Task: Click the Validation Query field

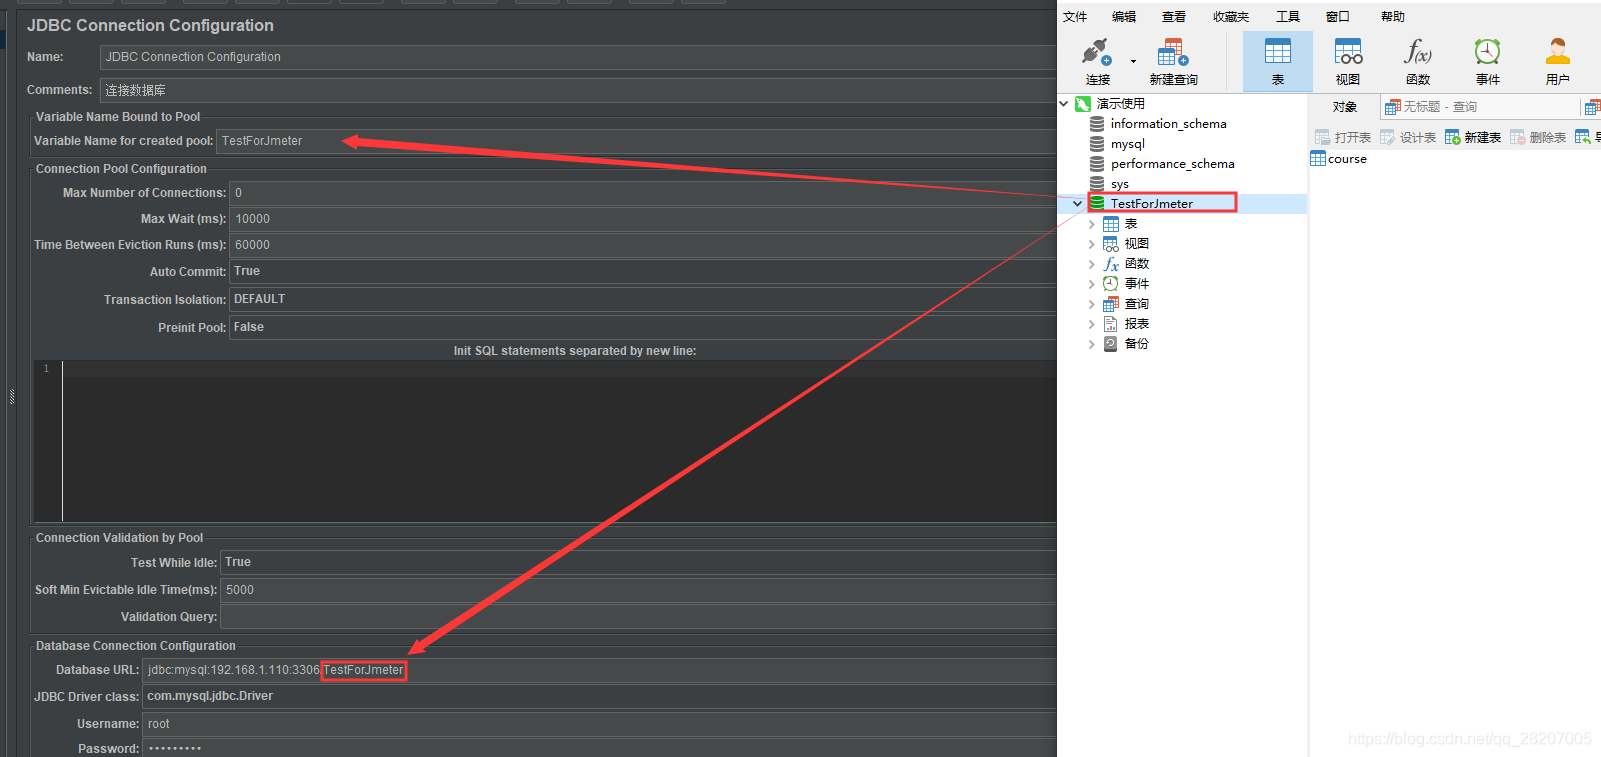Action: (x=638, y=617)
